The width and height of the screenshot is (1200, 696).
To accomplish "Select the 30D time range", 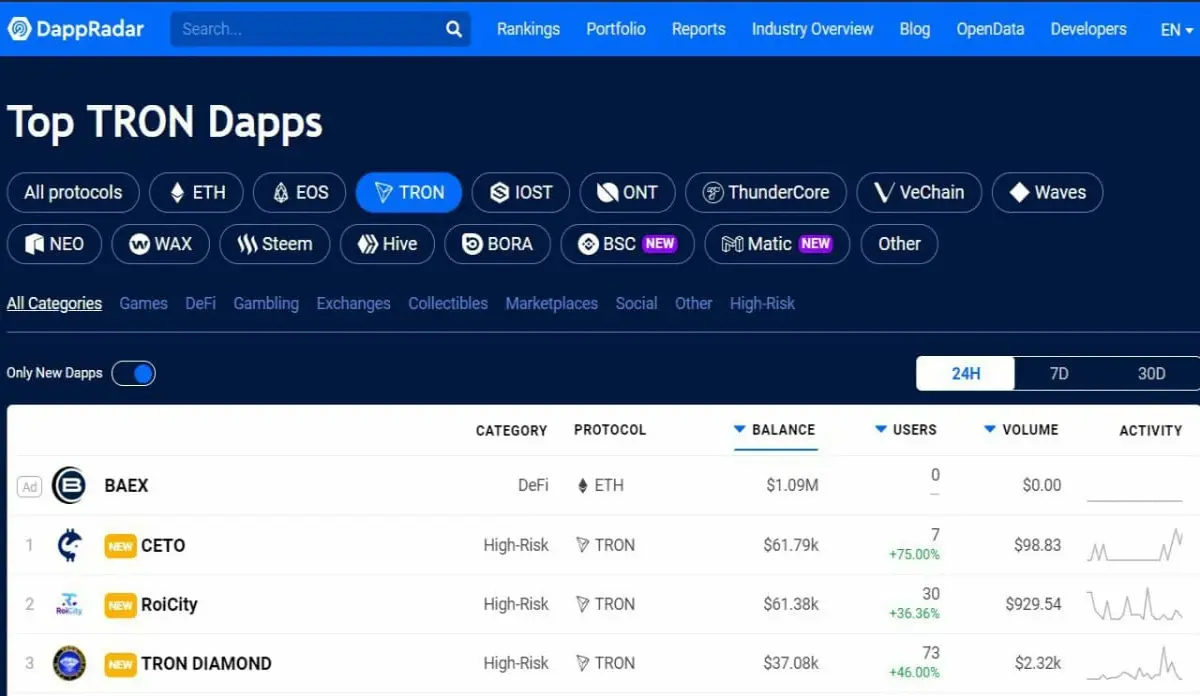I will tap(1152, 373).
